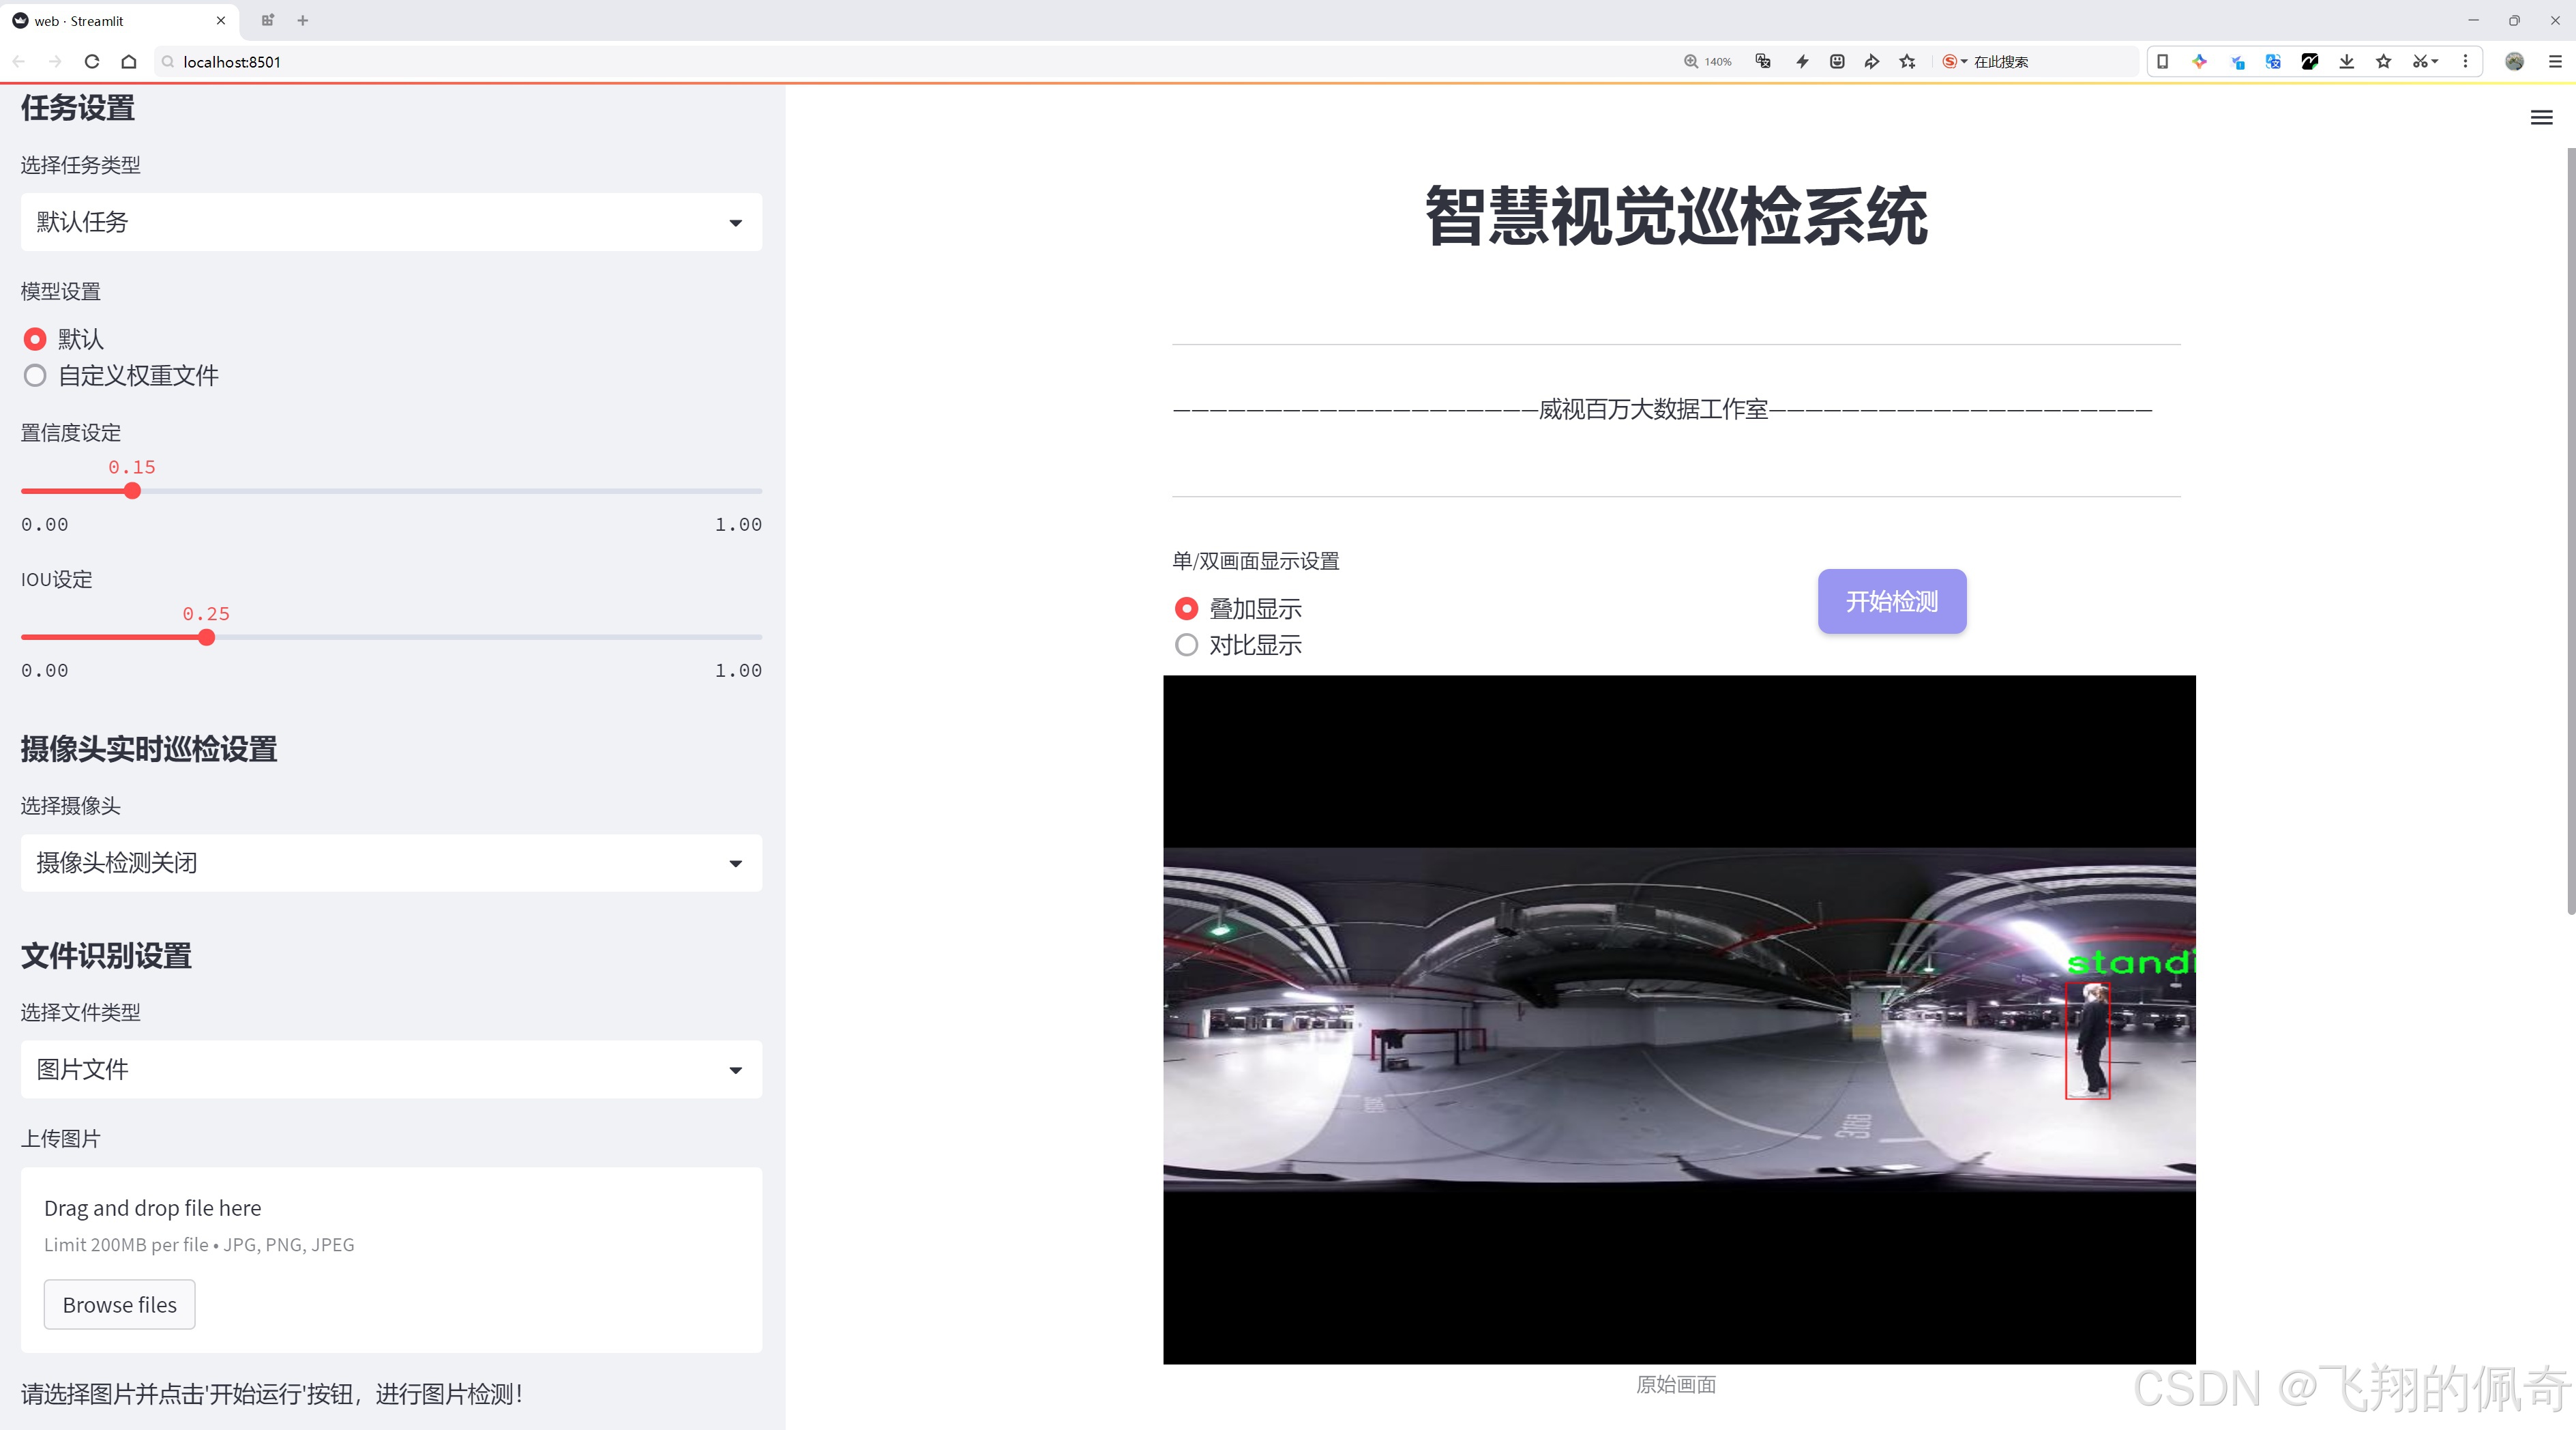Select the 自定义权重文件 radio option
This screenshot has width=2576, height=1430.
click(x=35, y=375)
